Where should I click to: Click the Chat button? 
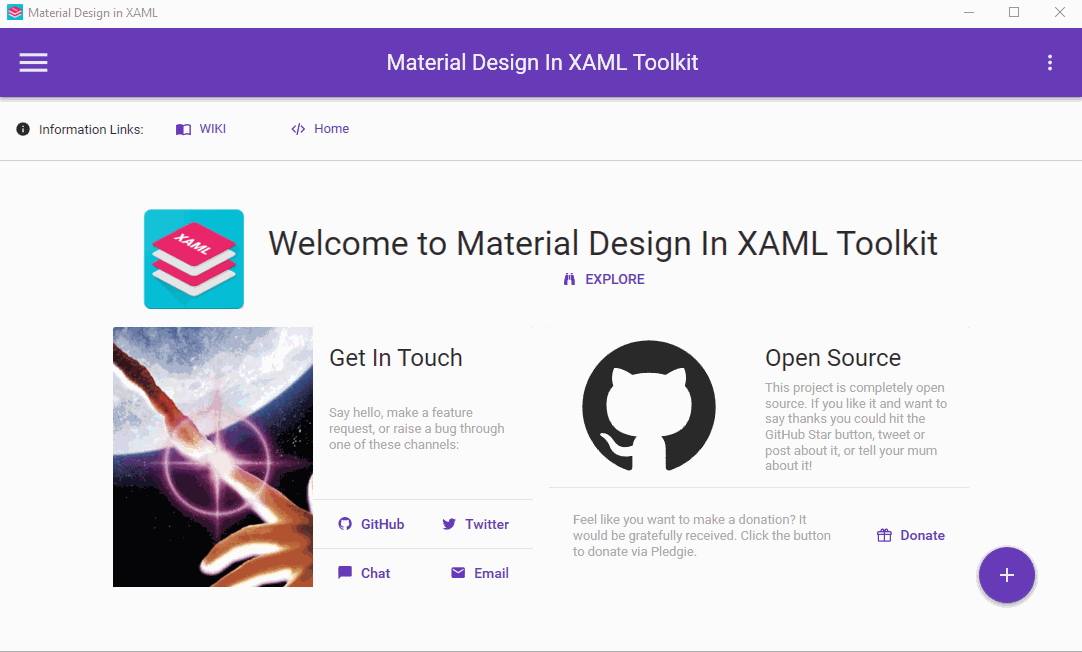point(364,573)
